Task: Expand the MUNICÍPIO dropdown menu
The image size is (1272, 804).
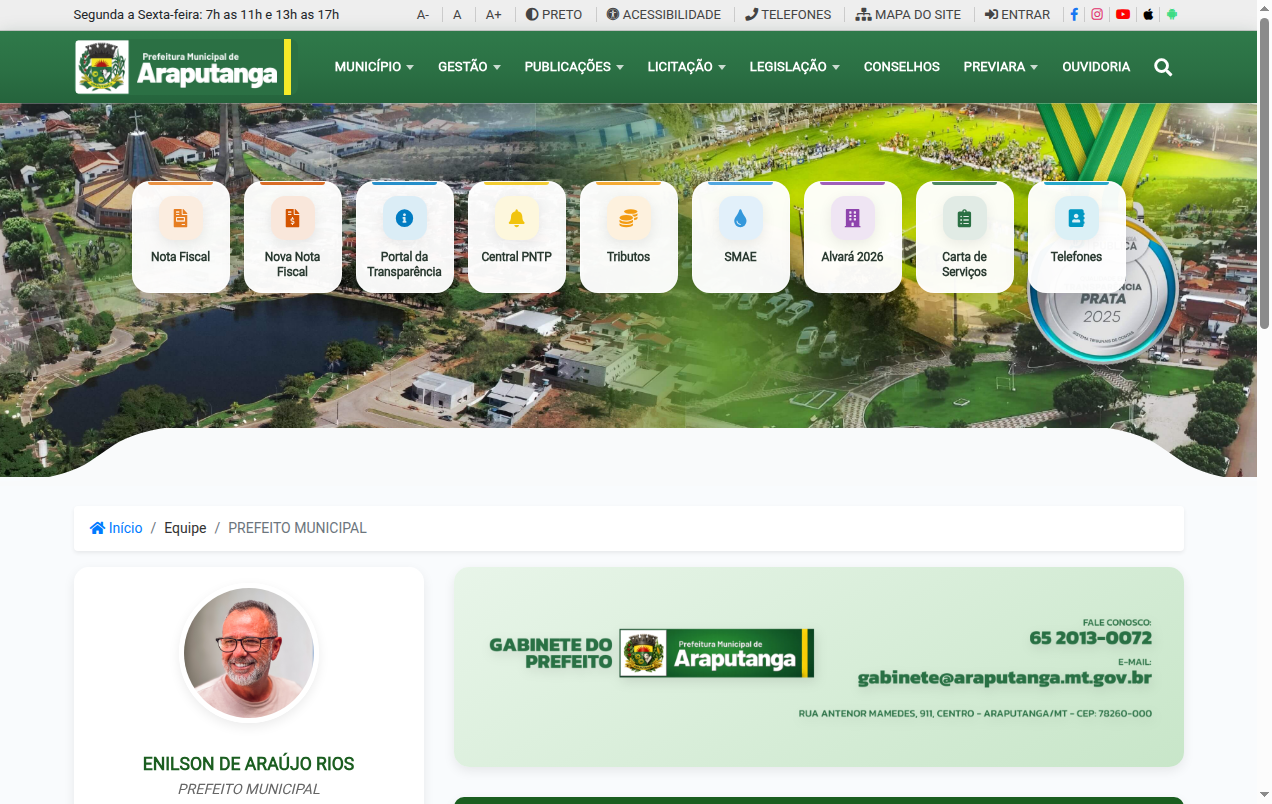Action: tap(374, 67)
